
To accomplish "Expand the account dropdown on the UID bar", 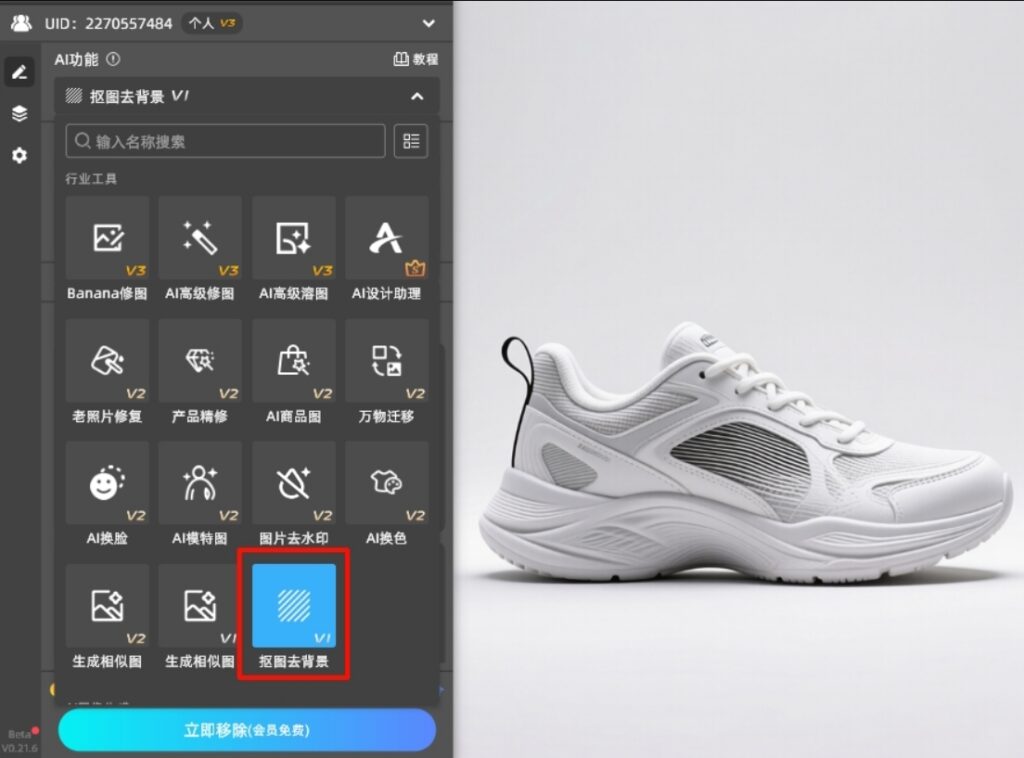I will (x=429, y=23).
